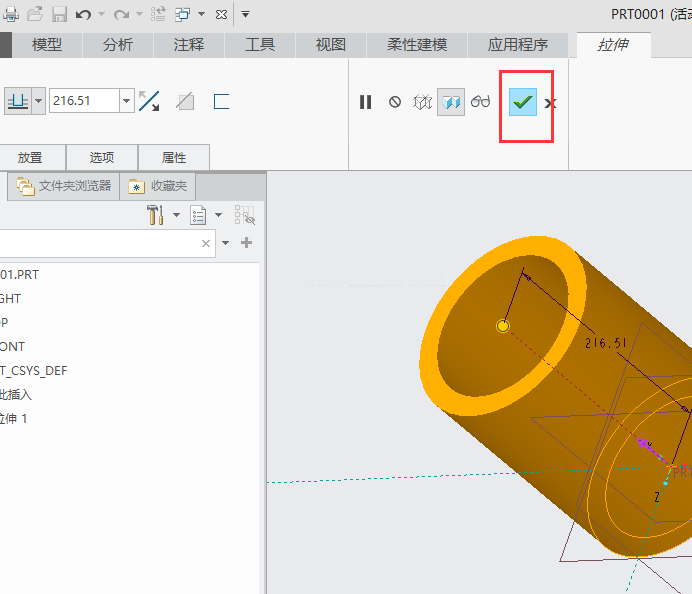
Task: Flip the extrude depth direction
Action: click(149, 101)
